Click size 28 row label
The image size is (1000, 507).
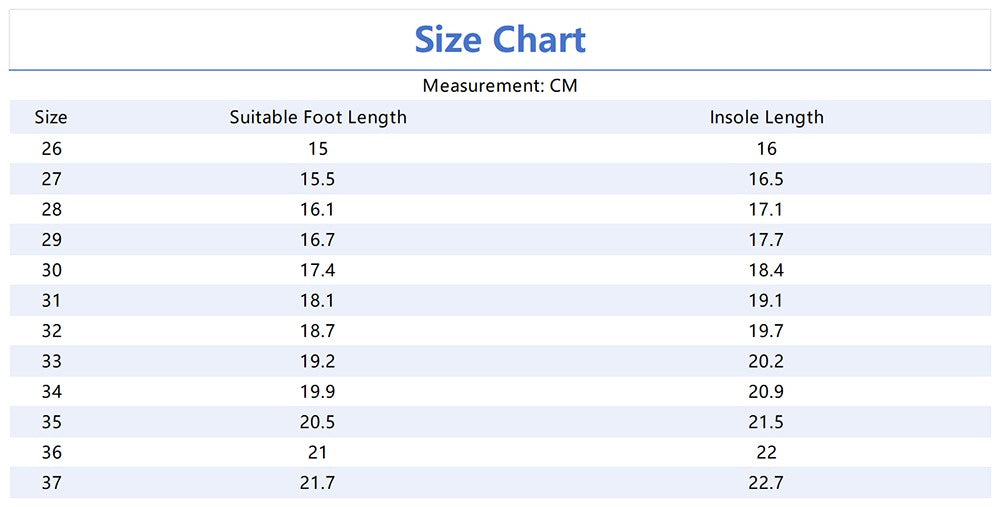click(51, 209)
